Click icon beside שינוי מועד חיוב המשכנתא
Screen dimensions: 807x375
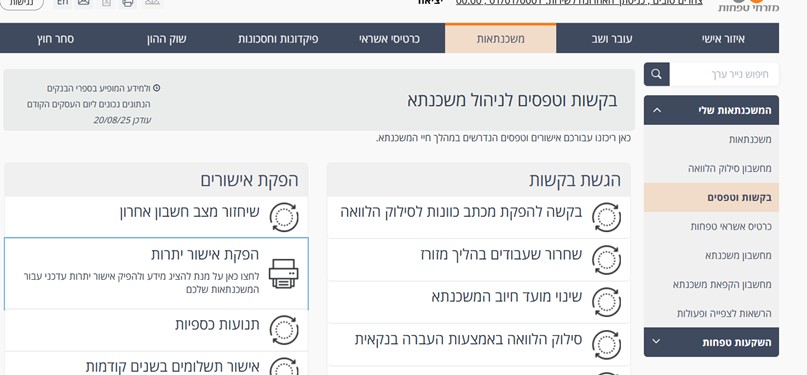(606, 302)
